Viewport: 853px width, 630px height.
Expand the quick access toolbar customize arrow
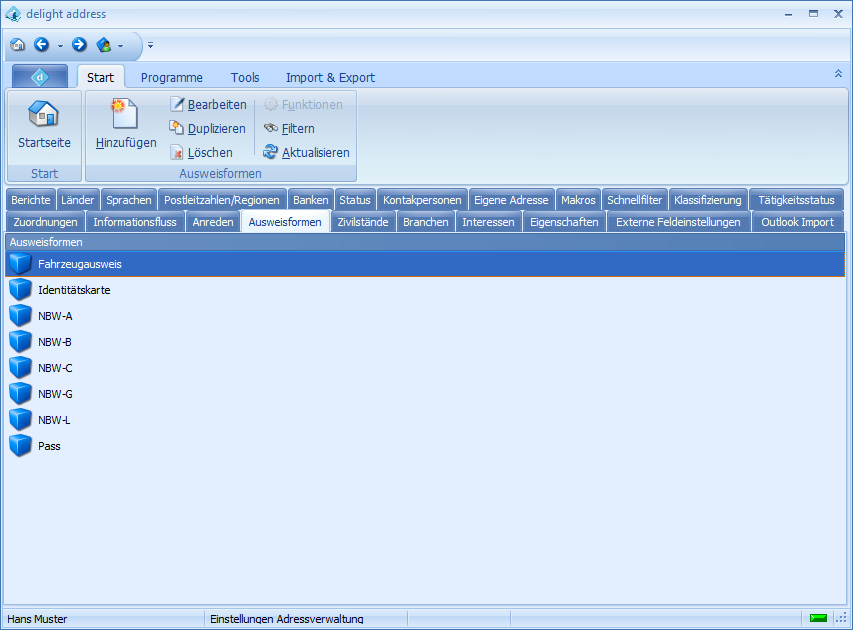point(150,46)
